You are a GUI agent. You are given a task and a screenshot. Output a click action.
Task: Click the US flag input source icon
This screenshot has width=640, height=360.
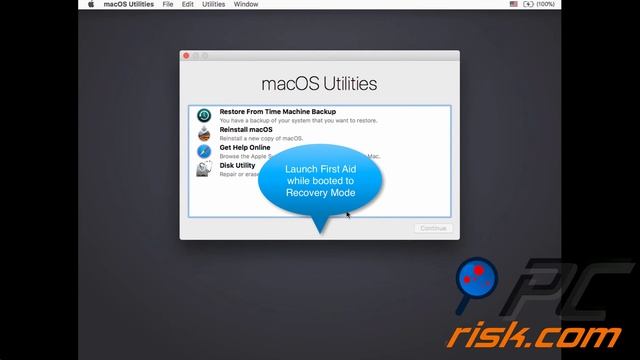[x=513, y=4]
